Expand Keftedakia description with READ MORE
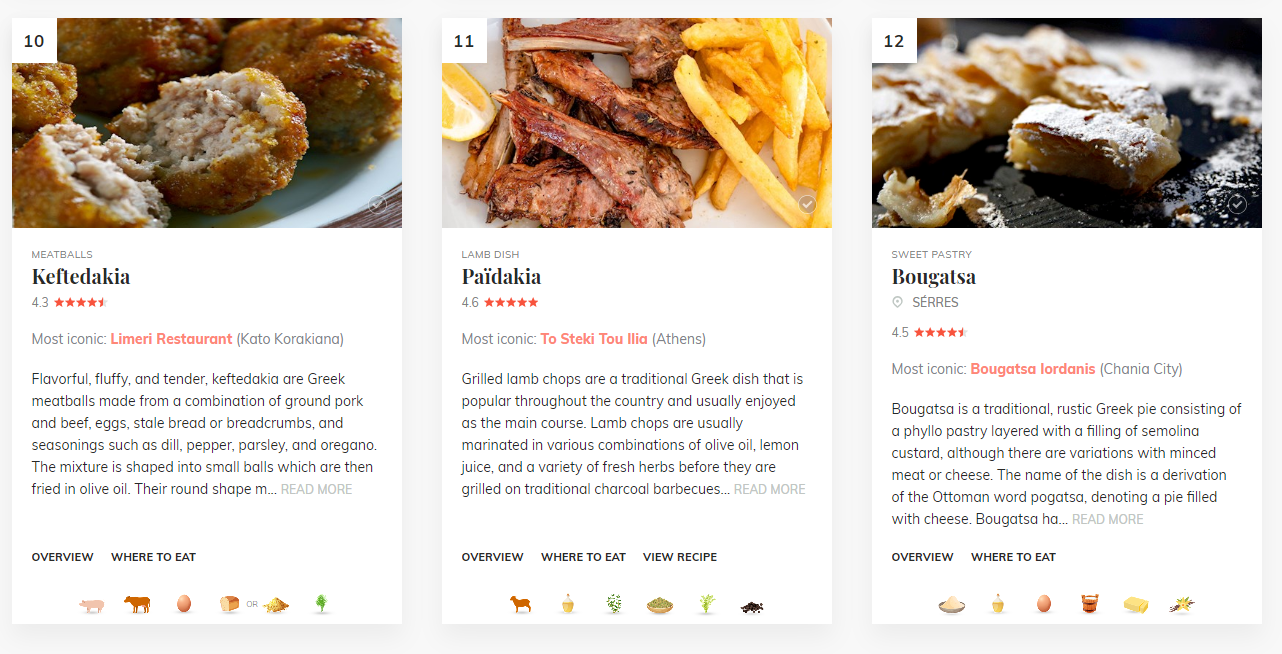This screenshot has height=654, width=1282. point(316,490)
